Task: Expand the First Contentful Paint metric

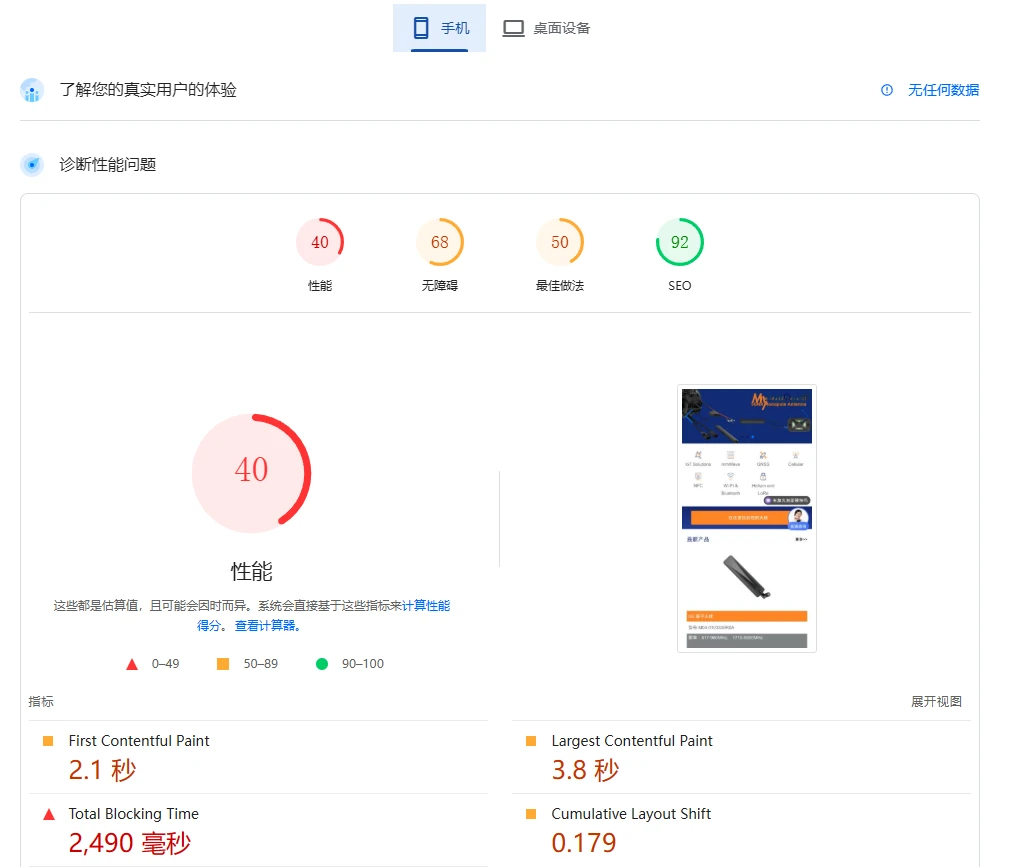Action: [139, 741]
